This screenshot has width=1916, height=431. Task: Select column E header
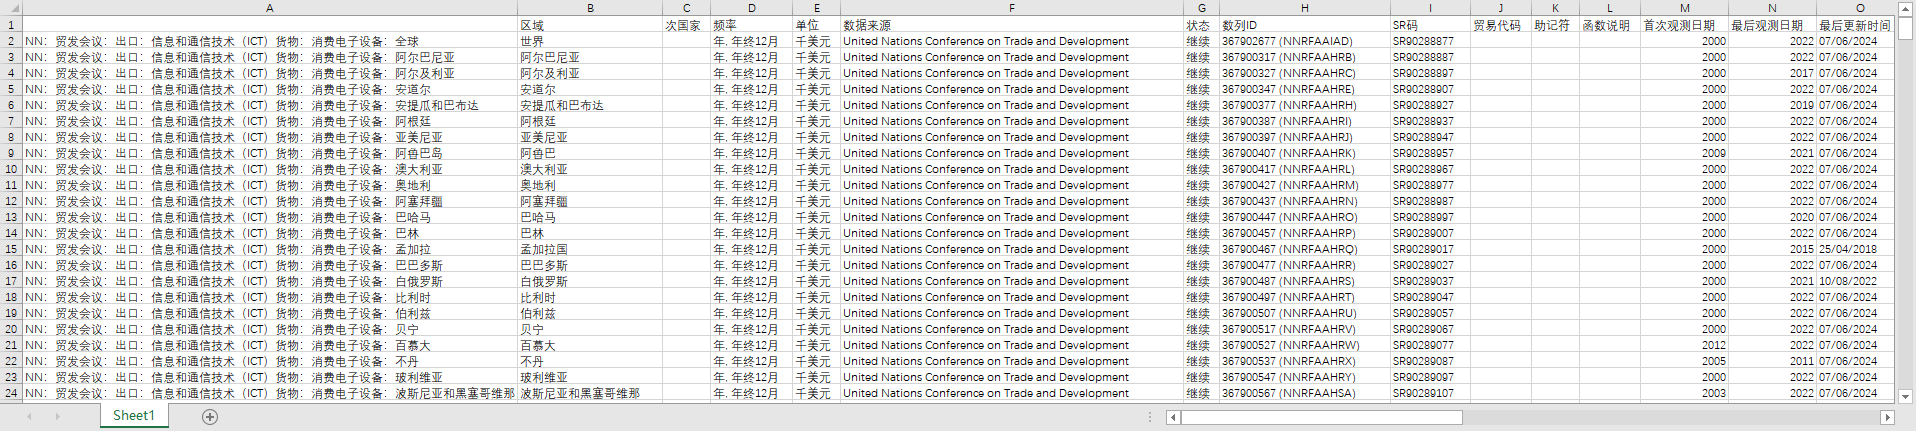816,8
